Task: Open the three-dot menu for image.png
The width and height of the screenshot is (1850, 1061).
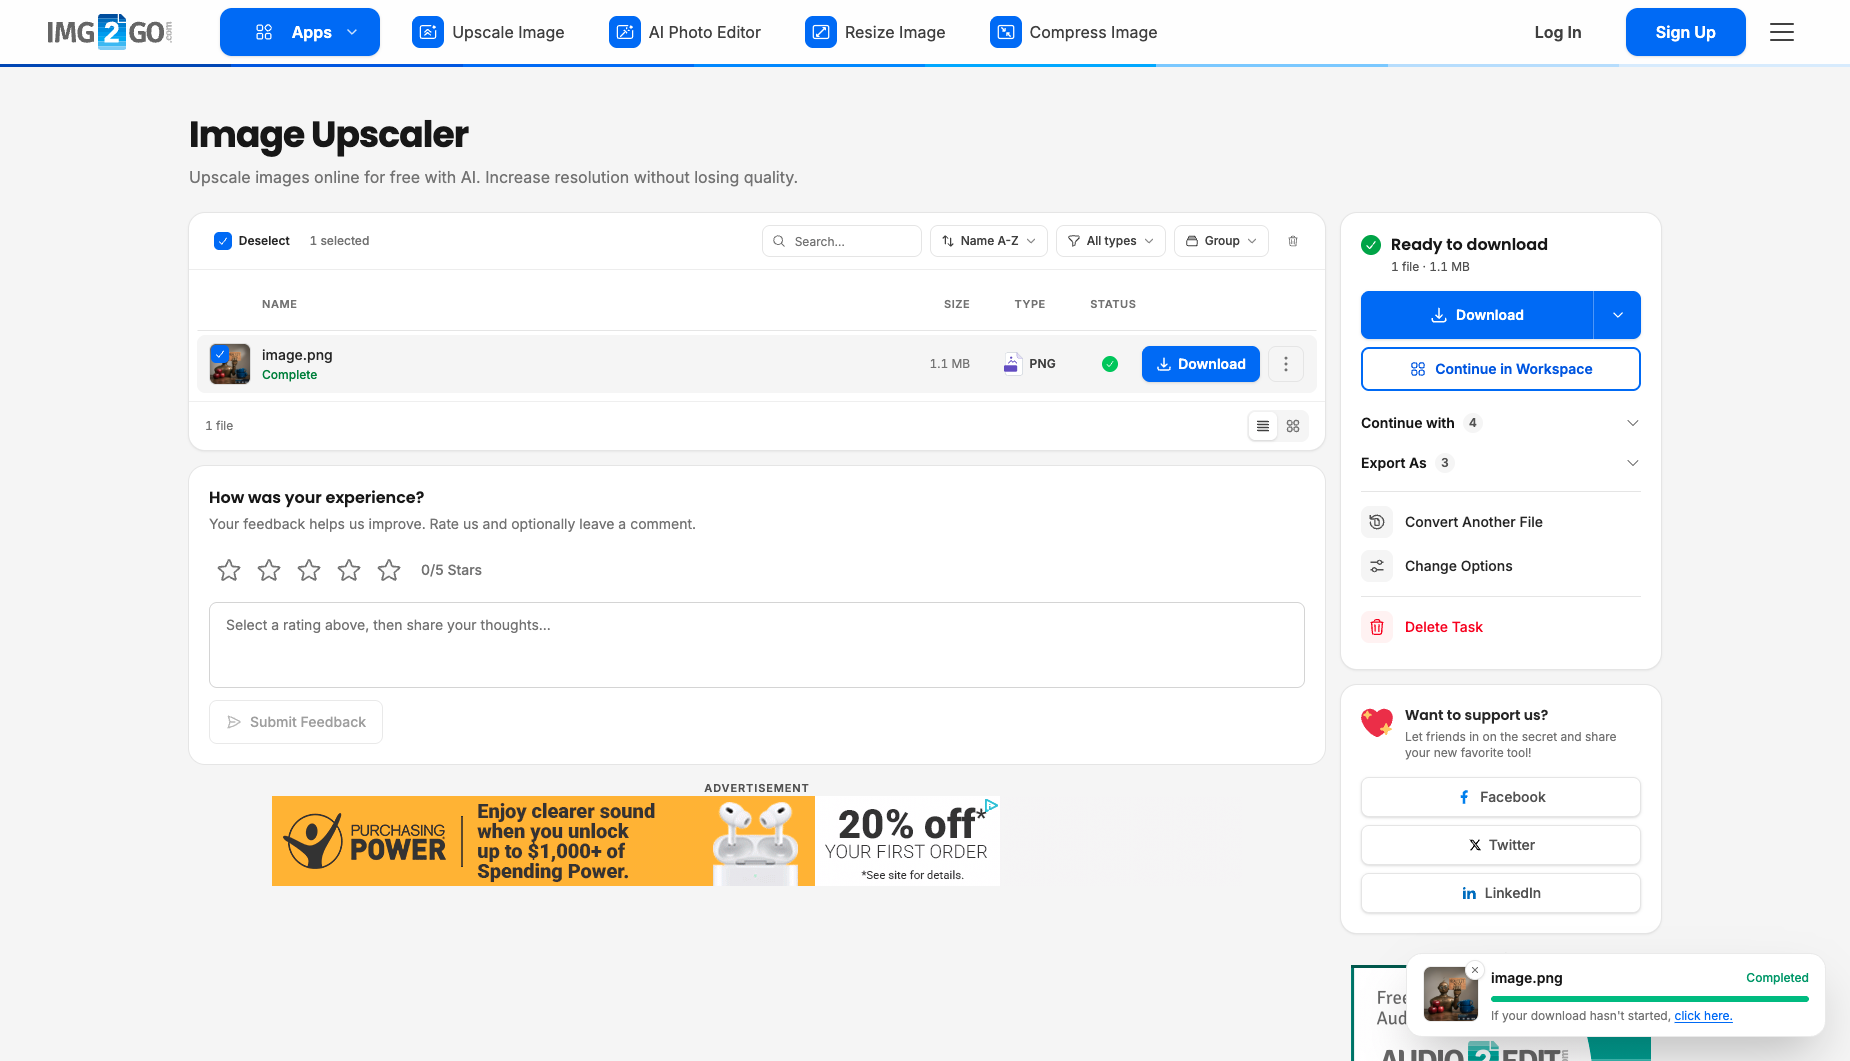Action: pos(1286,364)
